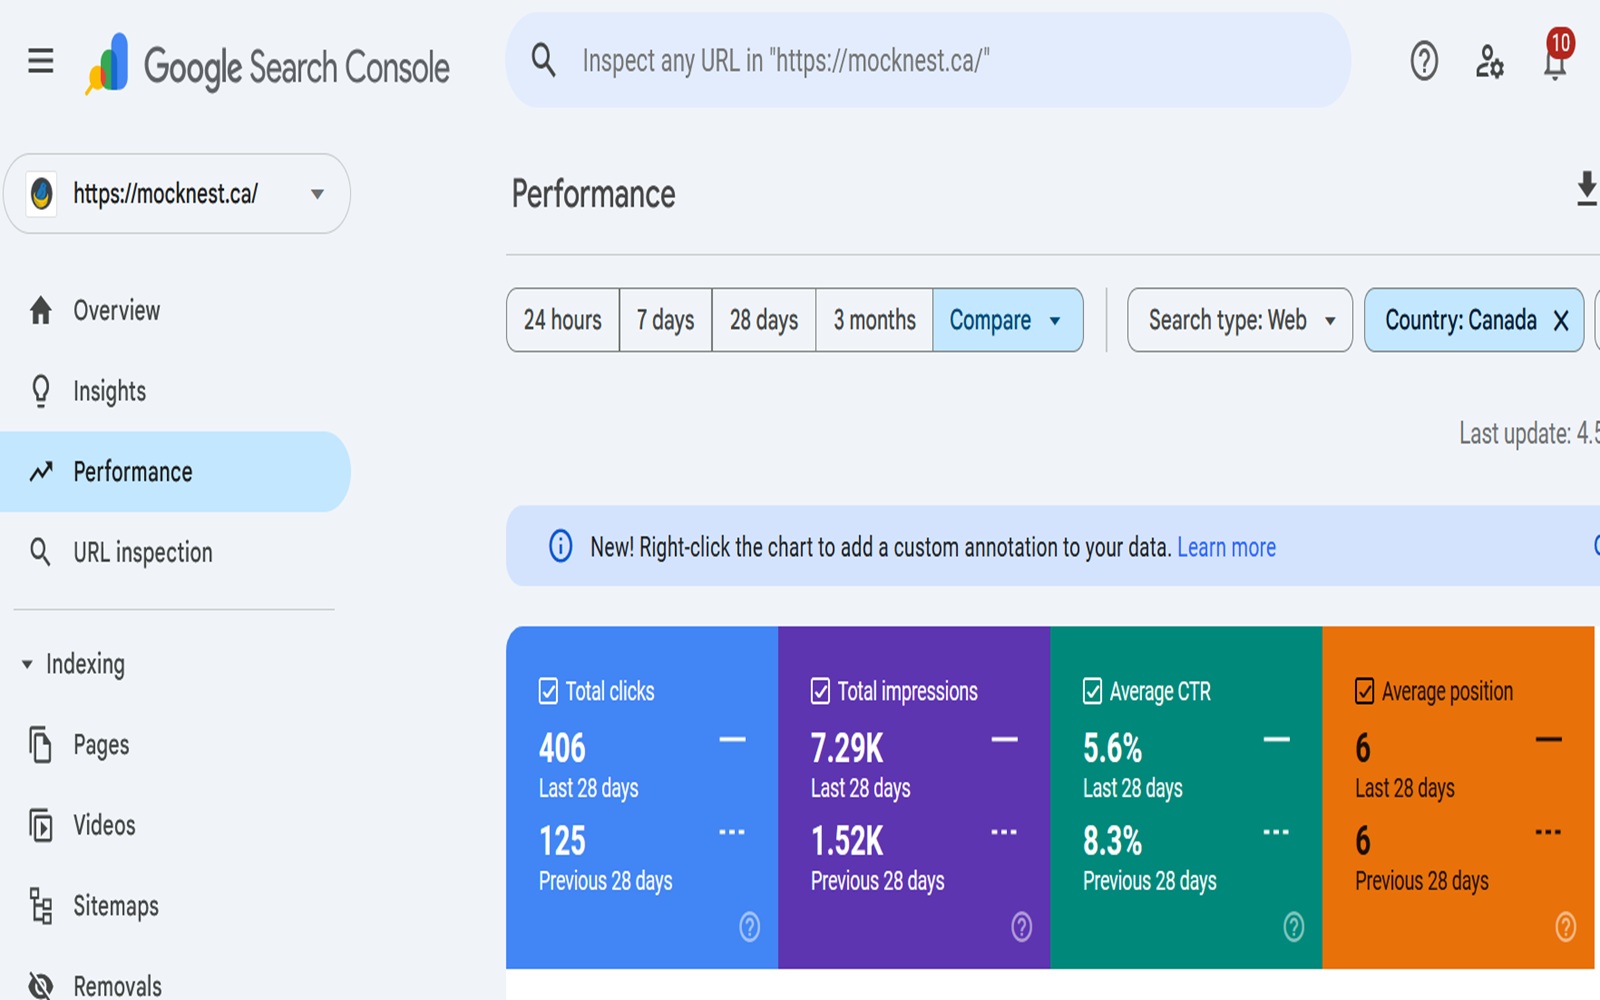The height and width of the screenshot is (1000, 1600).
Task: Open user settings icon in the top bar
Action: [1489, 62]
